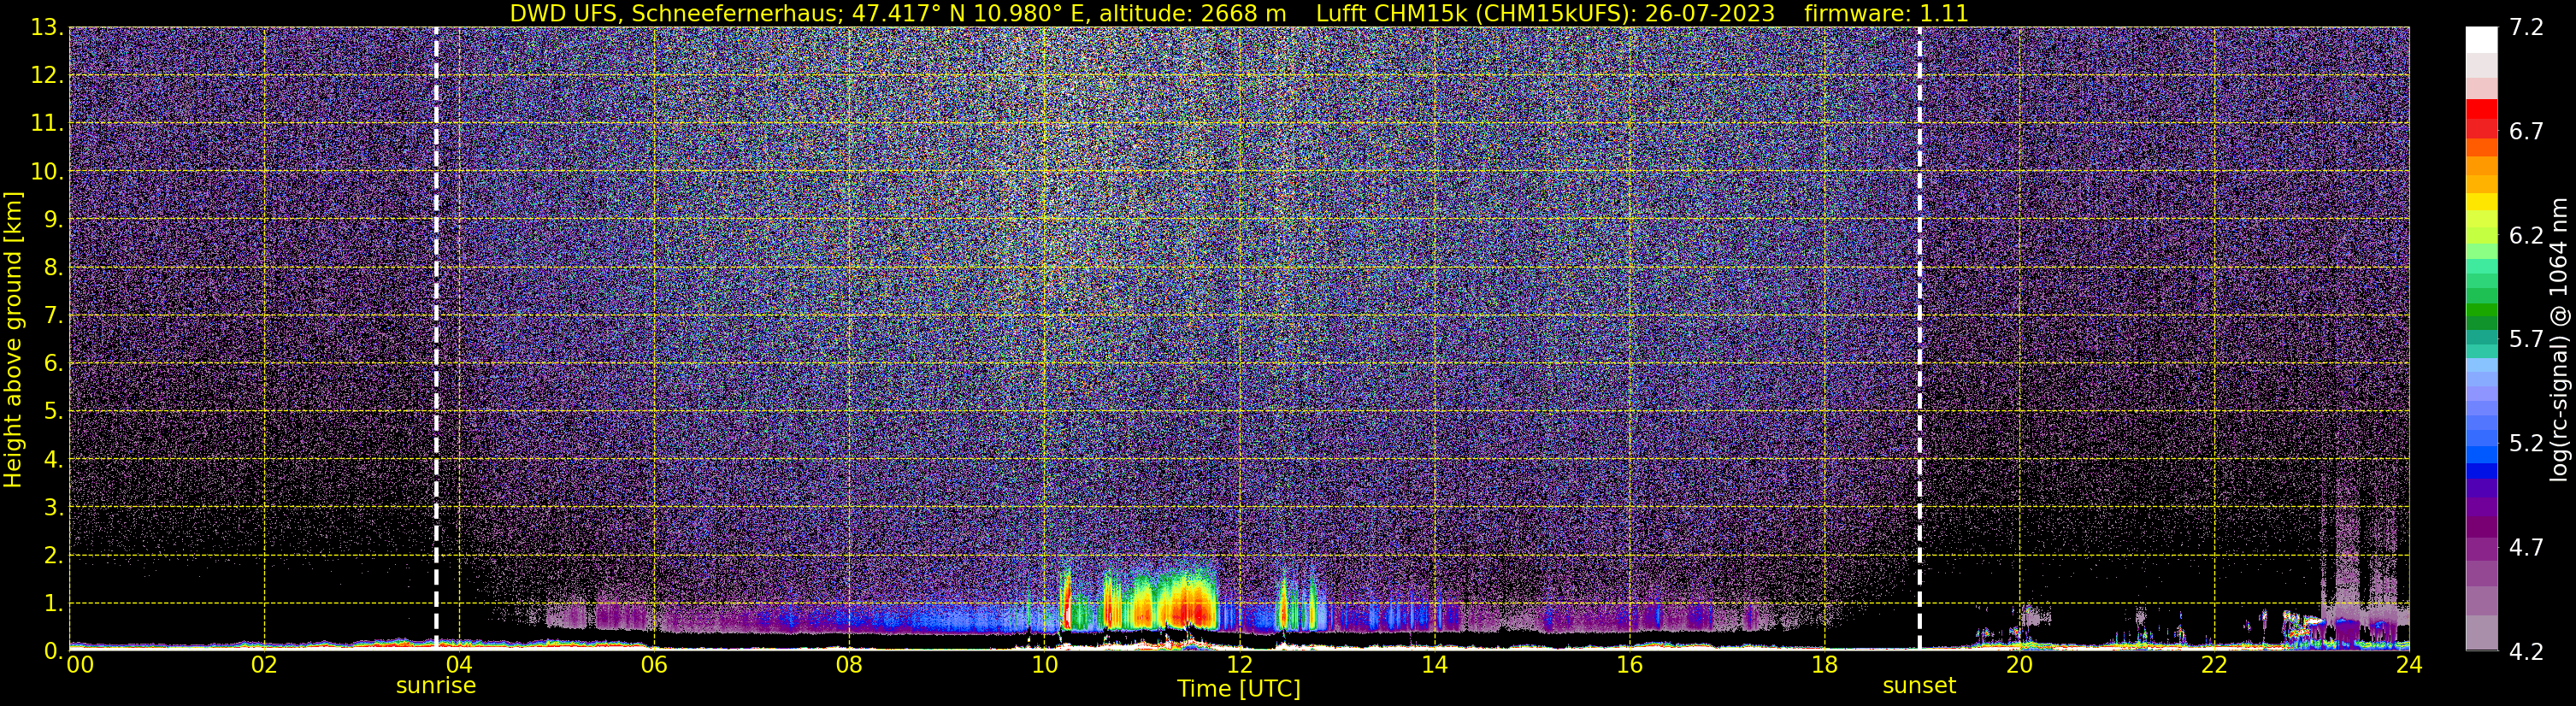Click the '4.2' colorbar tick value

[x=2526, y=651]
